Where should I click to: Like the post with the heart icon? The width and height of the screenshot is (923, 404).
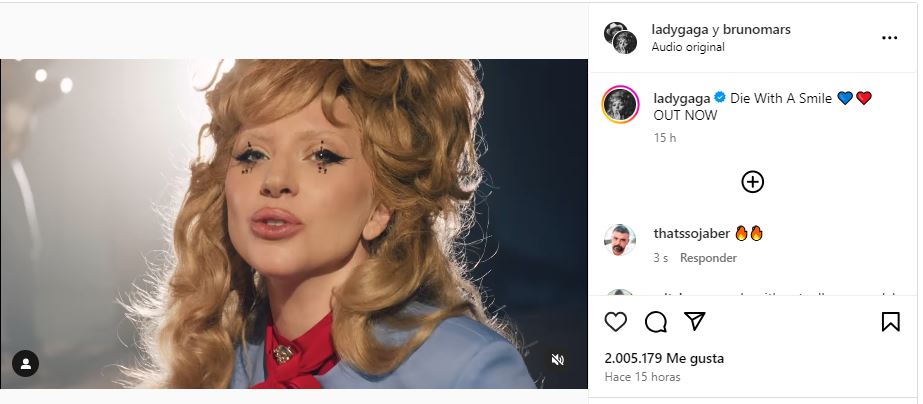(616, 322)
